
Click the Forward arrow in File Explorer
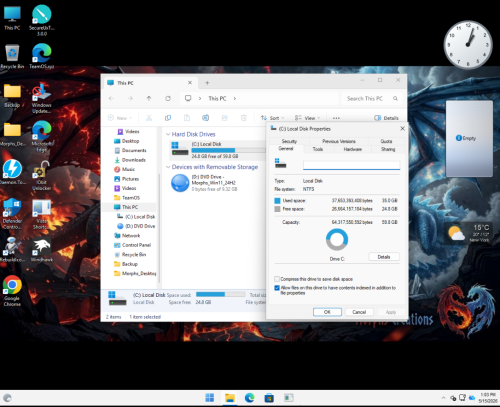[x=130, y=98]
